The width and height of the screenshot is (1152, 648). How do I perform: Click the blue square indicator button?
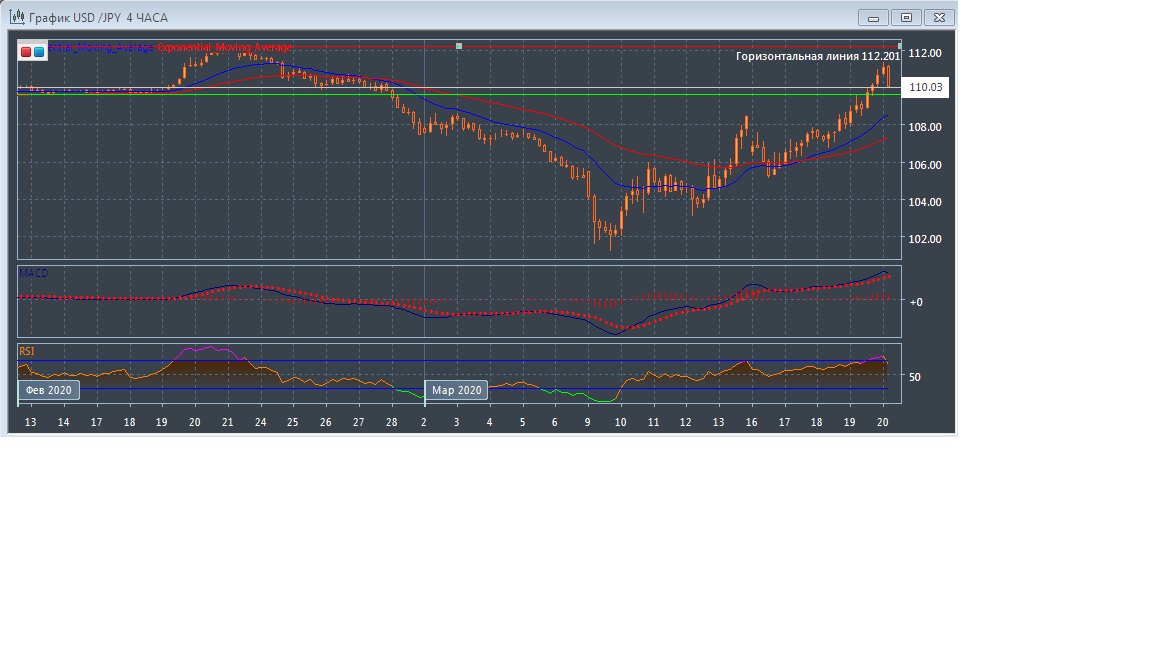39,51
